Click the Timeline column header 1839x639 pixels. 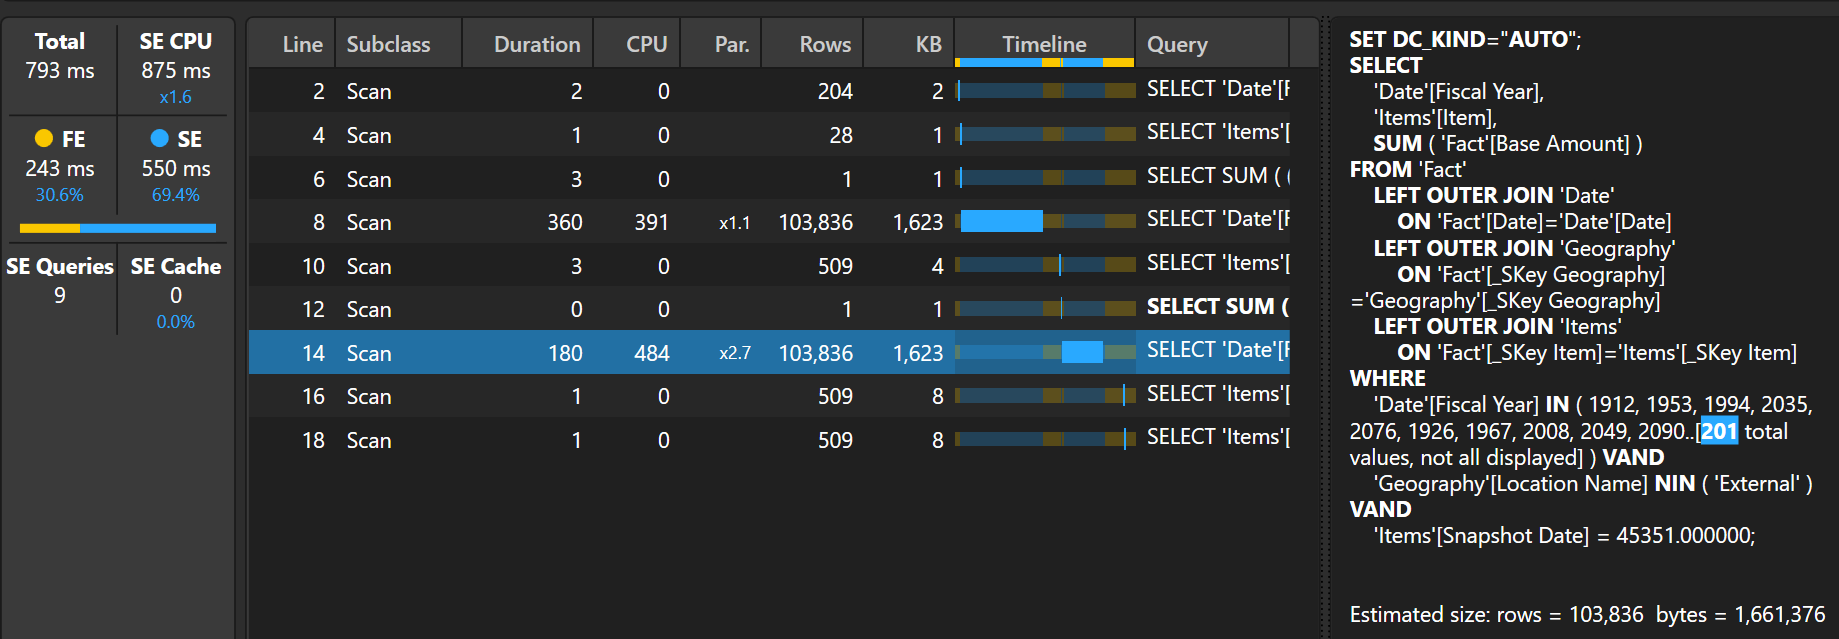click(1044, 44)
